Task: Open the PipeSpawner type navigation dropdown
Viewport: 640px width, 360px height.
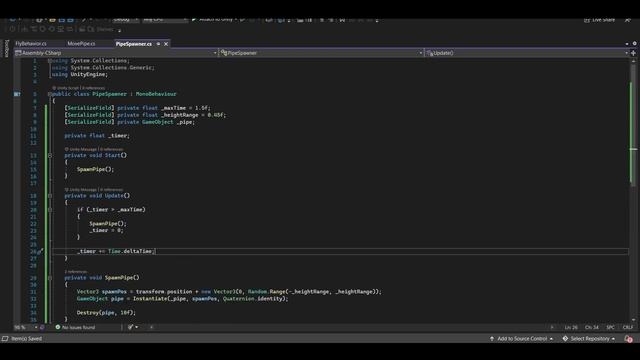Action: [321, 53]
